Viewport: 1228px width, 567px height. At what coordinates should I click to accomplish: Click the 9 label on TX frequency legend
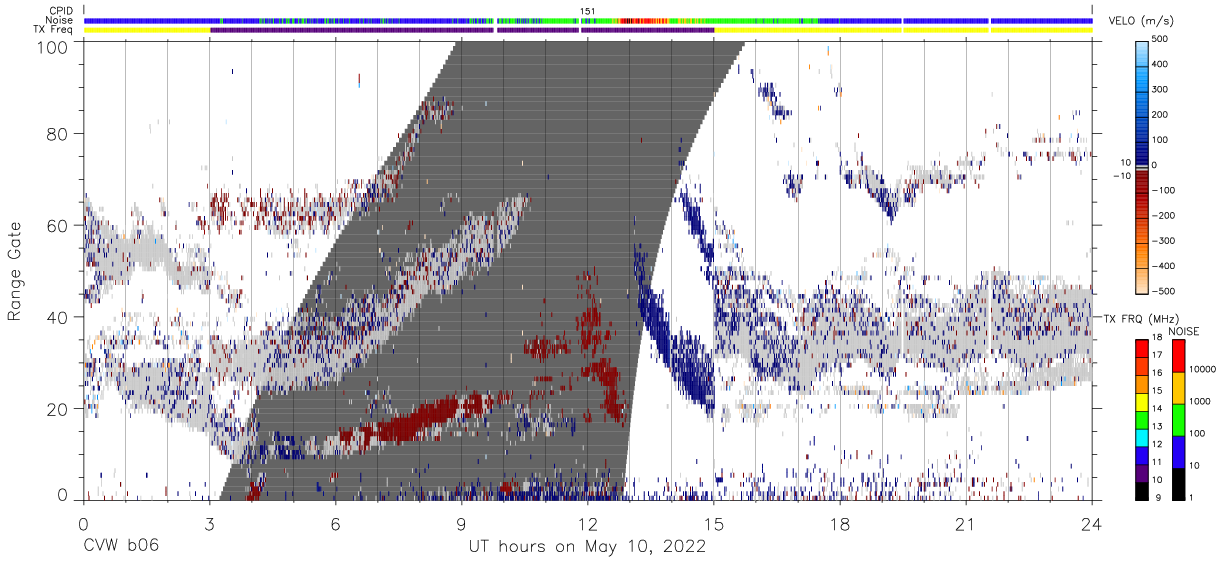pyautogui.click(x=1157, y=498)
